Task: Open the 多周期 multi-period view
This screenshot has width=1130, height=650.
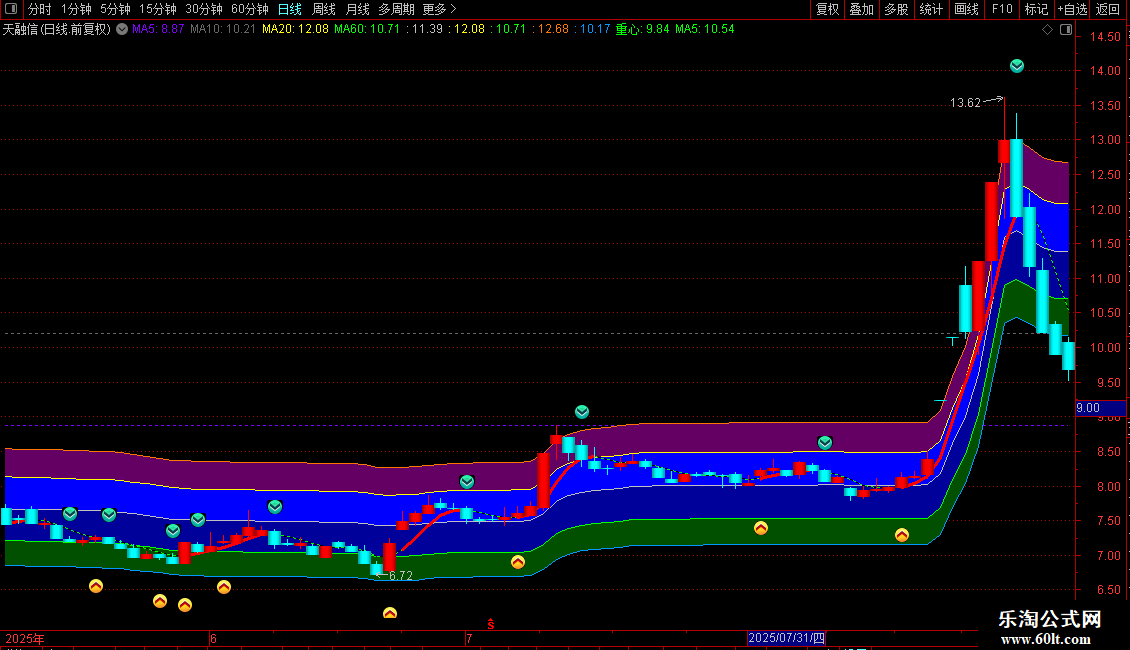Action: coord(396,9)
